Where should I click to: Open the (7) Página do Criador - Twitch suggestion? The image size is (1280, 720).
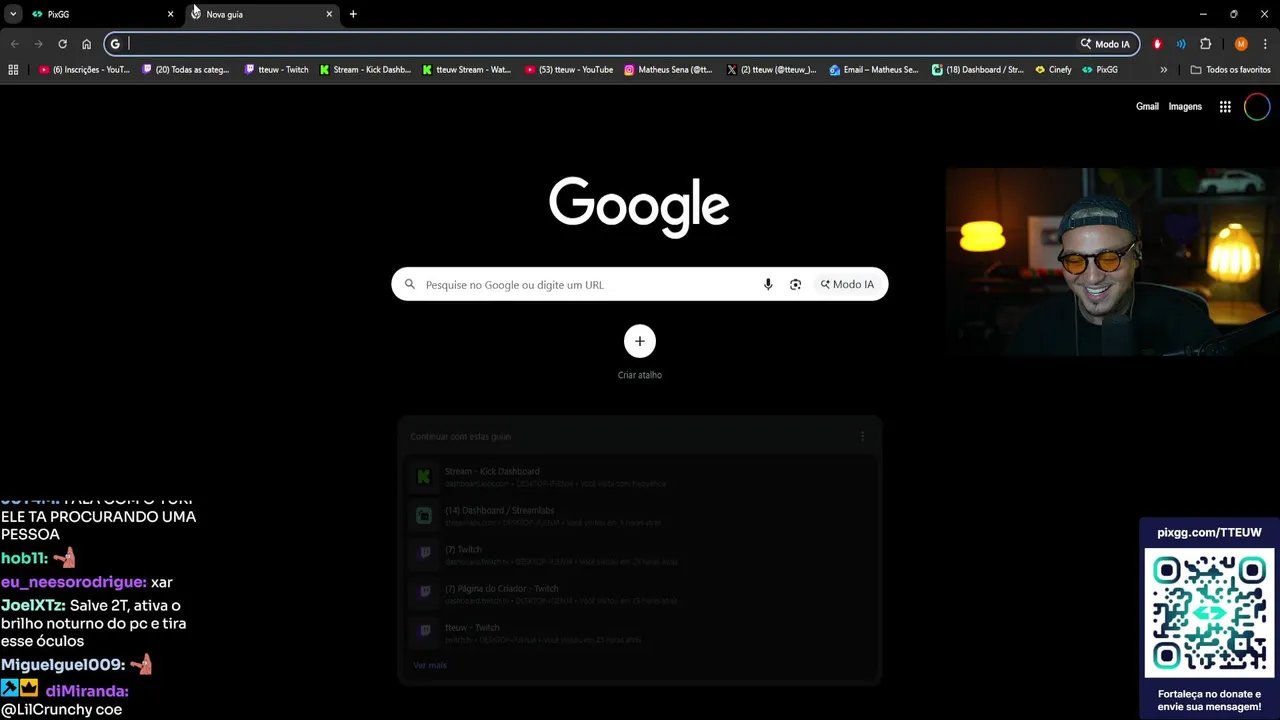(640, 593)
